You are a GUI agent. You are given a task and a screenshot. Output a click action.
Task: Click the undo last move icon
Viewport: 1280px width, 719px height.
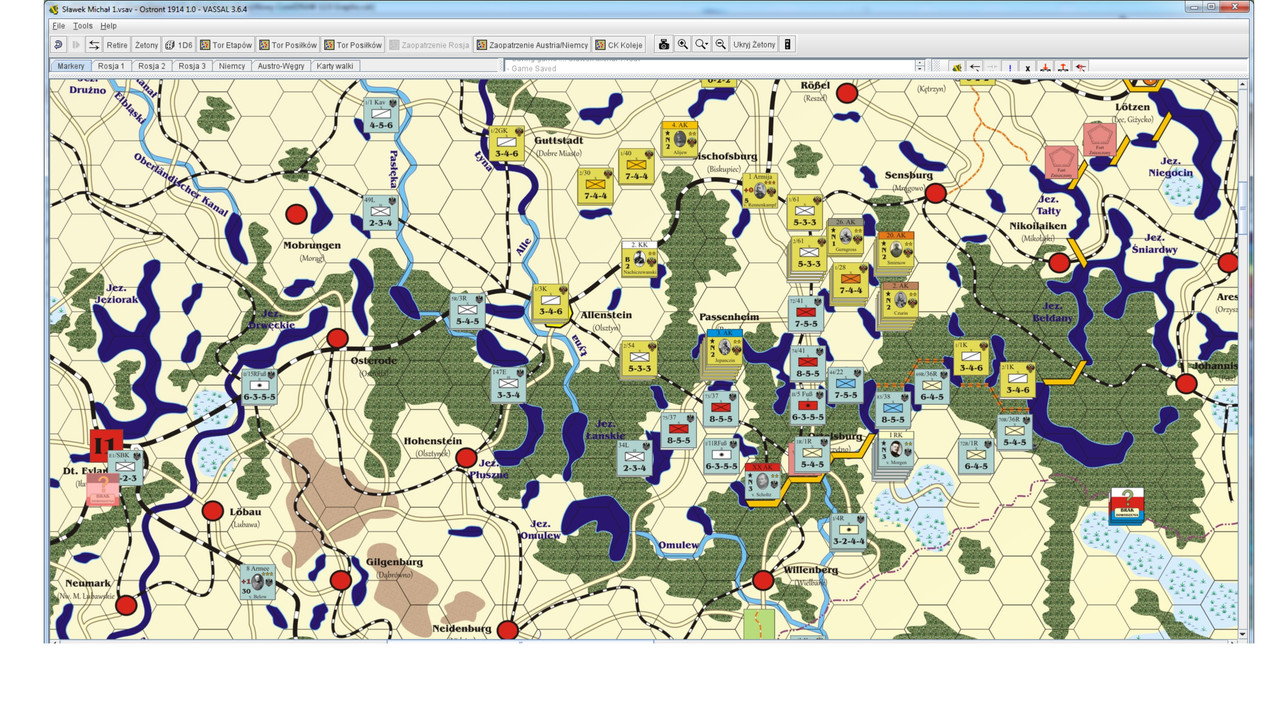point(57,45)
